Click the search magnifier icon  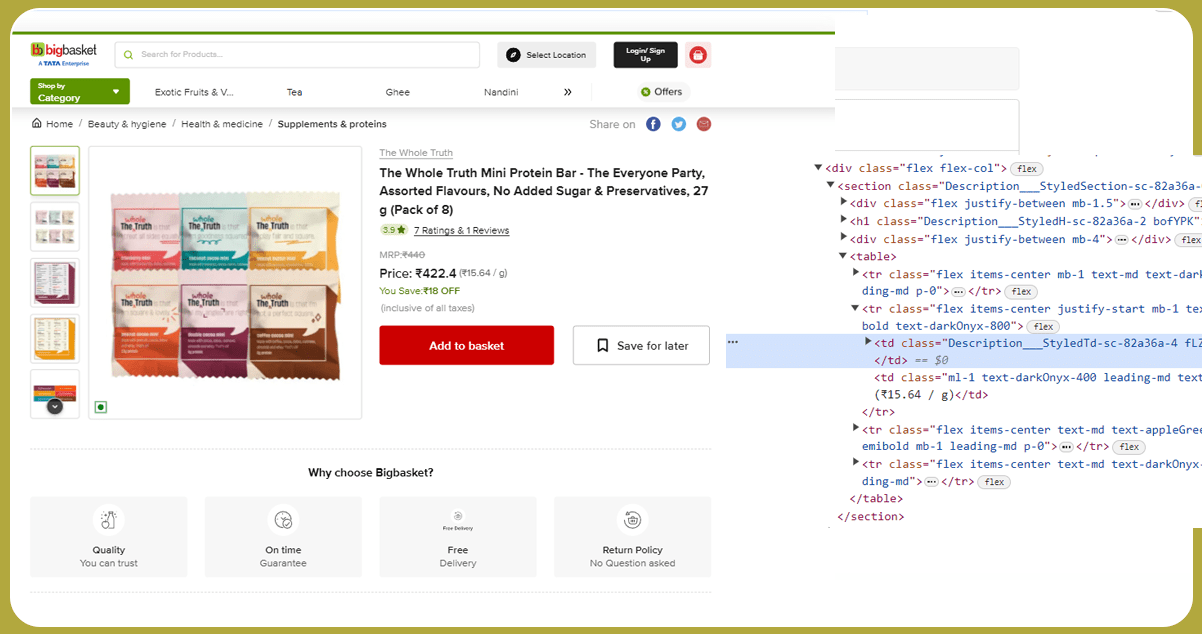click(127, 55)
